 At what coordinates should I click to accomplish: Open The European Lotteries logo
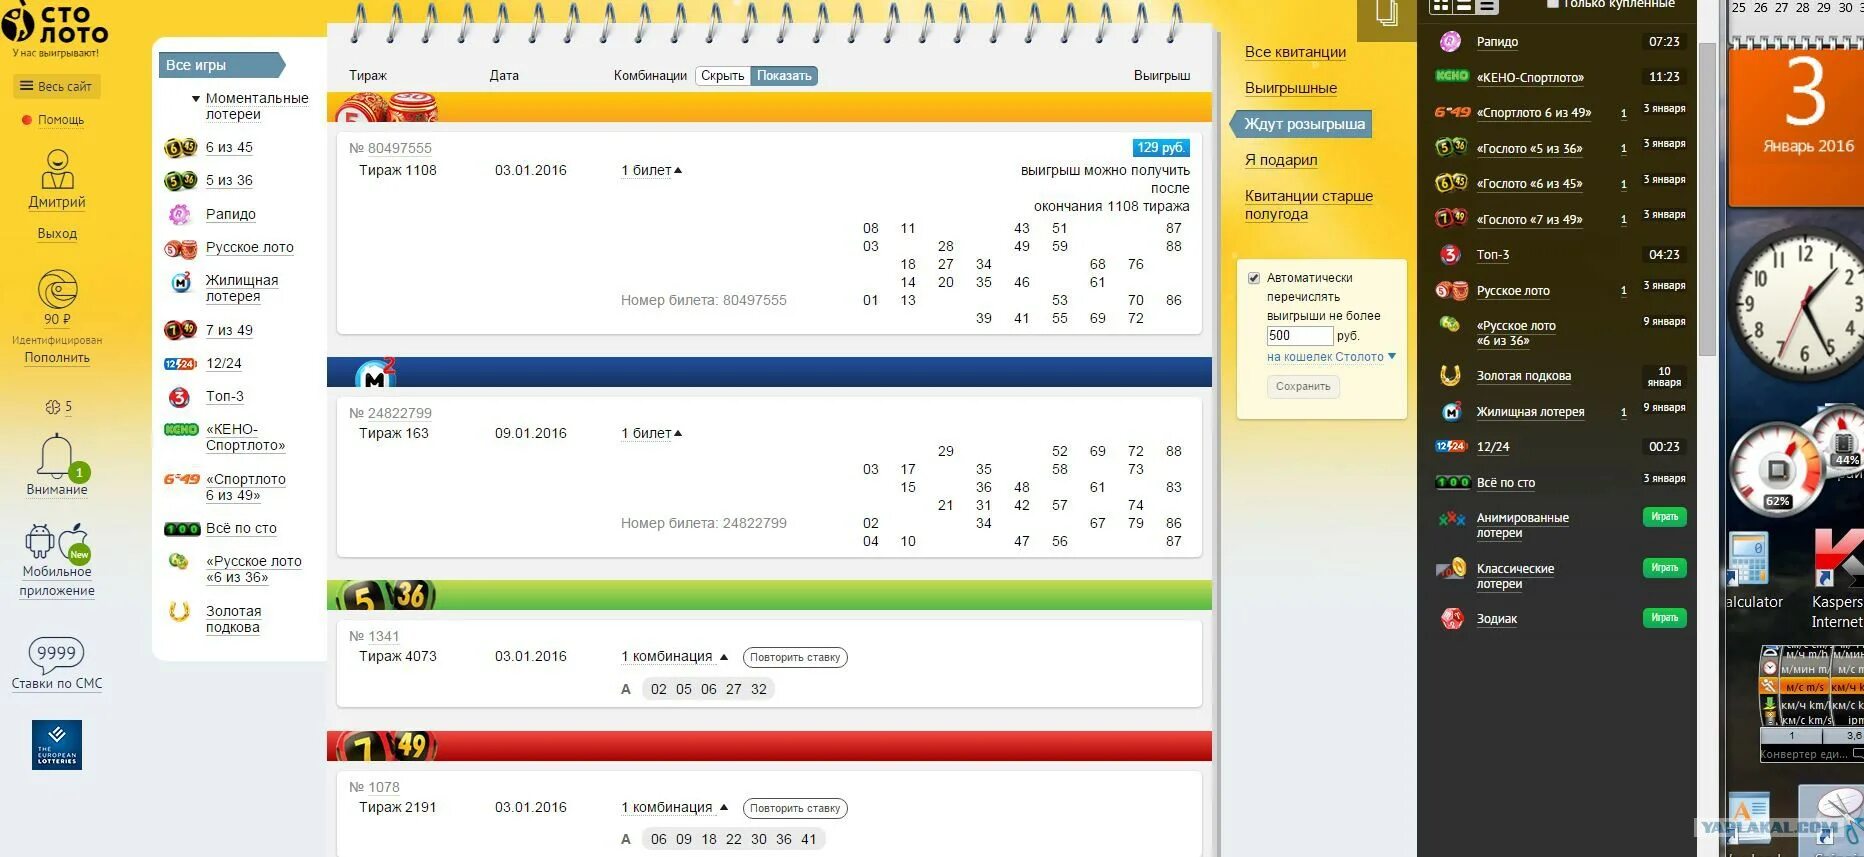(57, 745)
